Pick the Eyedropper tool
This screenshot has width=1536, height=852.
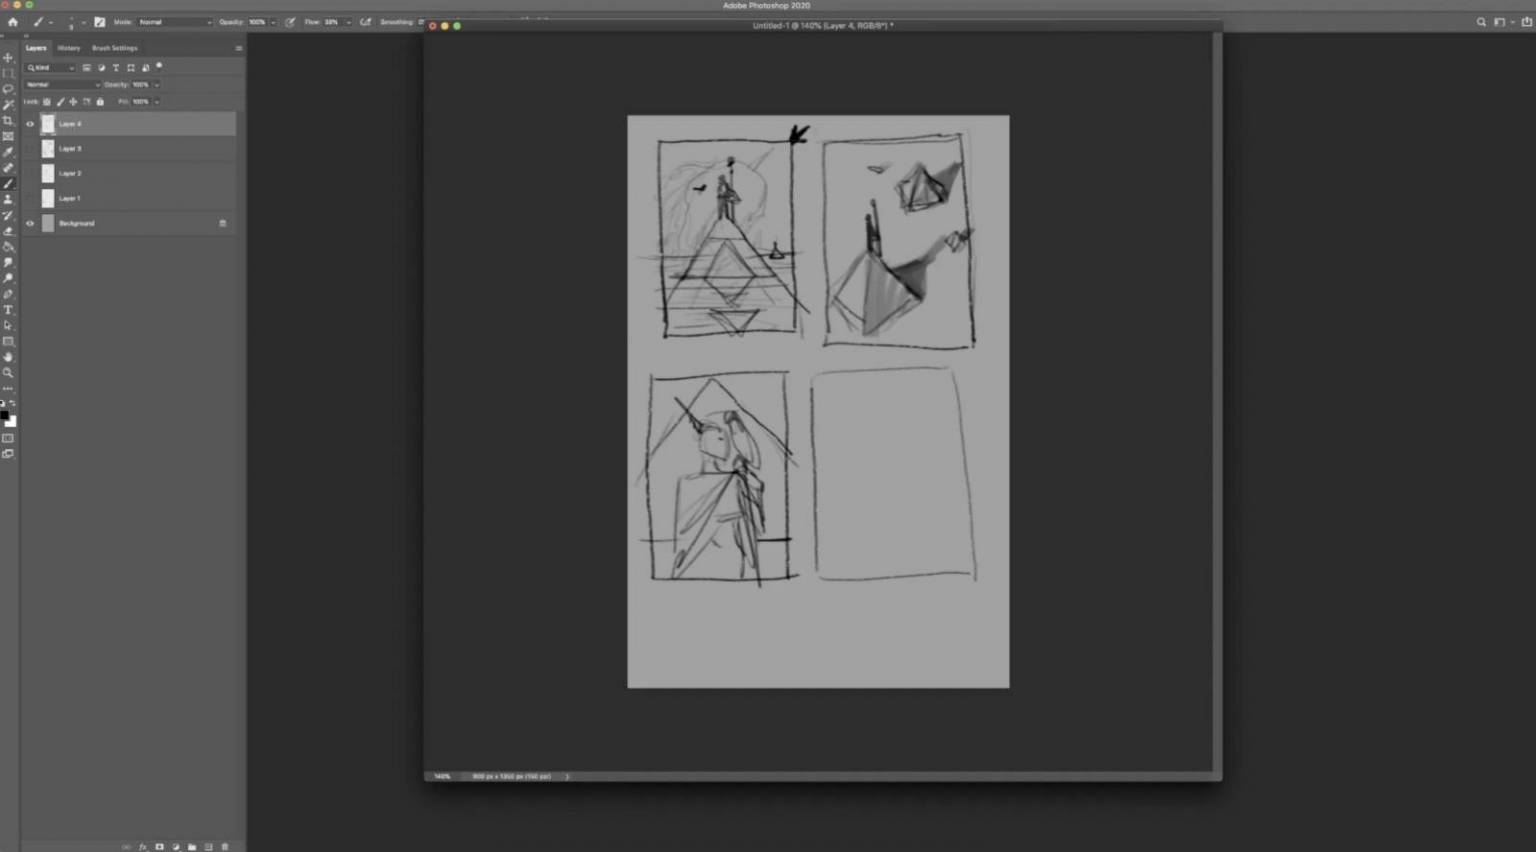pyautogui.click(x=8, y=152)
